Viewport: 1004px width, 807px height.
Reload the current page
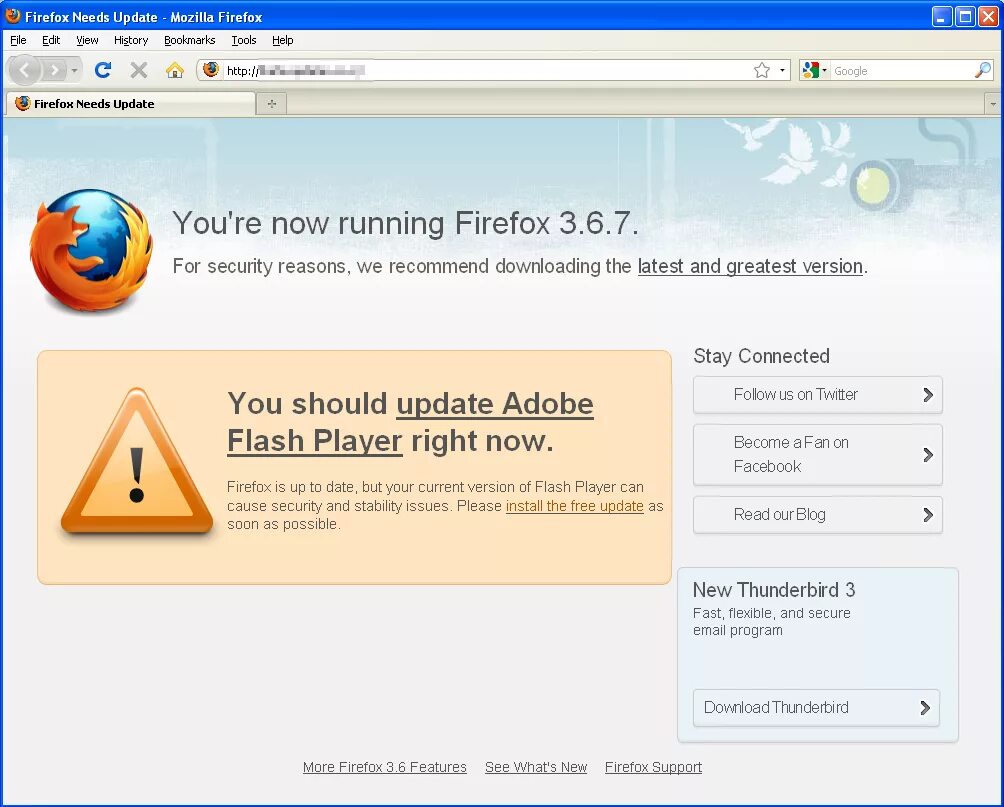[103, 70]
